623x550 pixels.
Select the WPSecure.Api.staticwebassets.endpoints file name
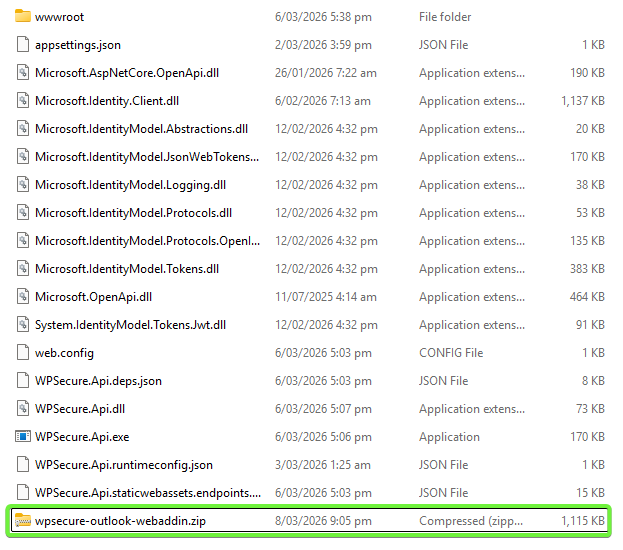(147, 493)
